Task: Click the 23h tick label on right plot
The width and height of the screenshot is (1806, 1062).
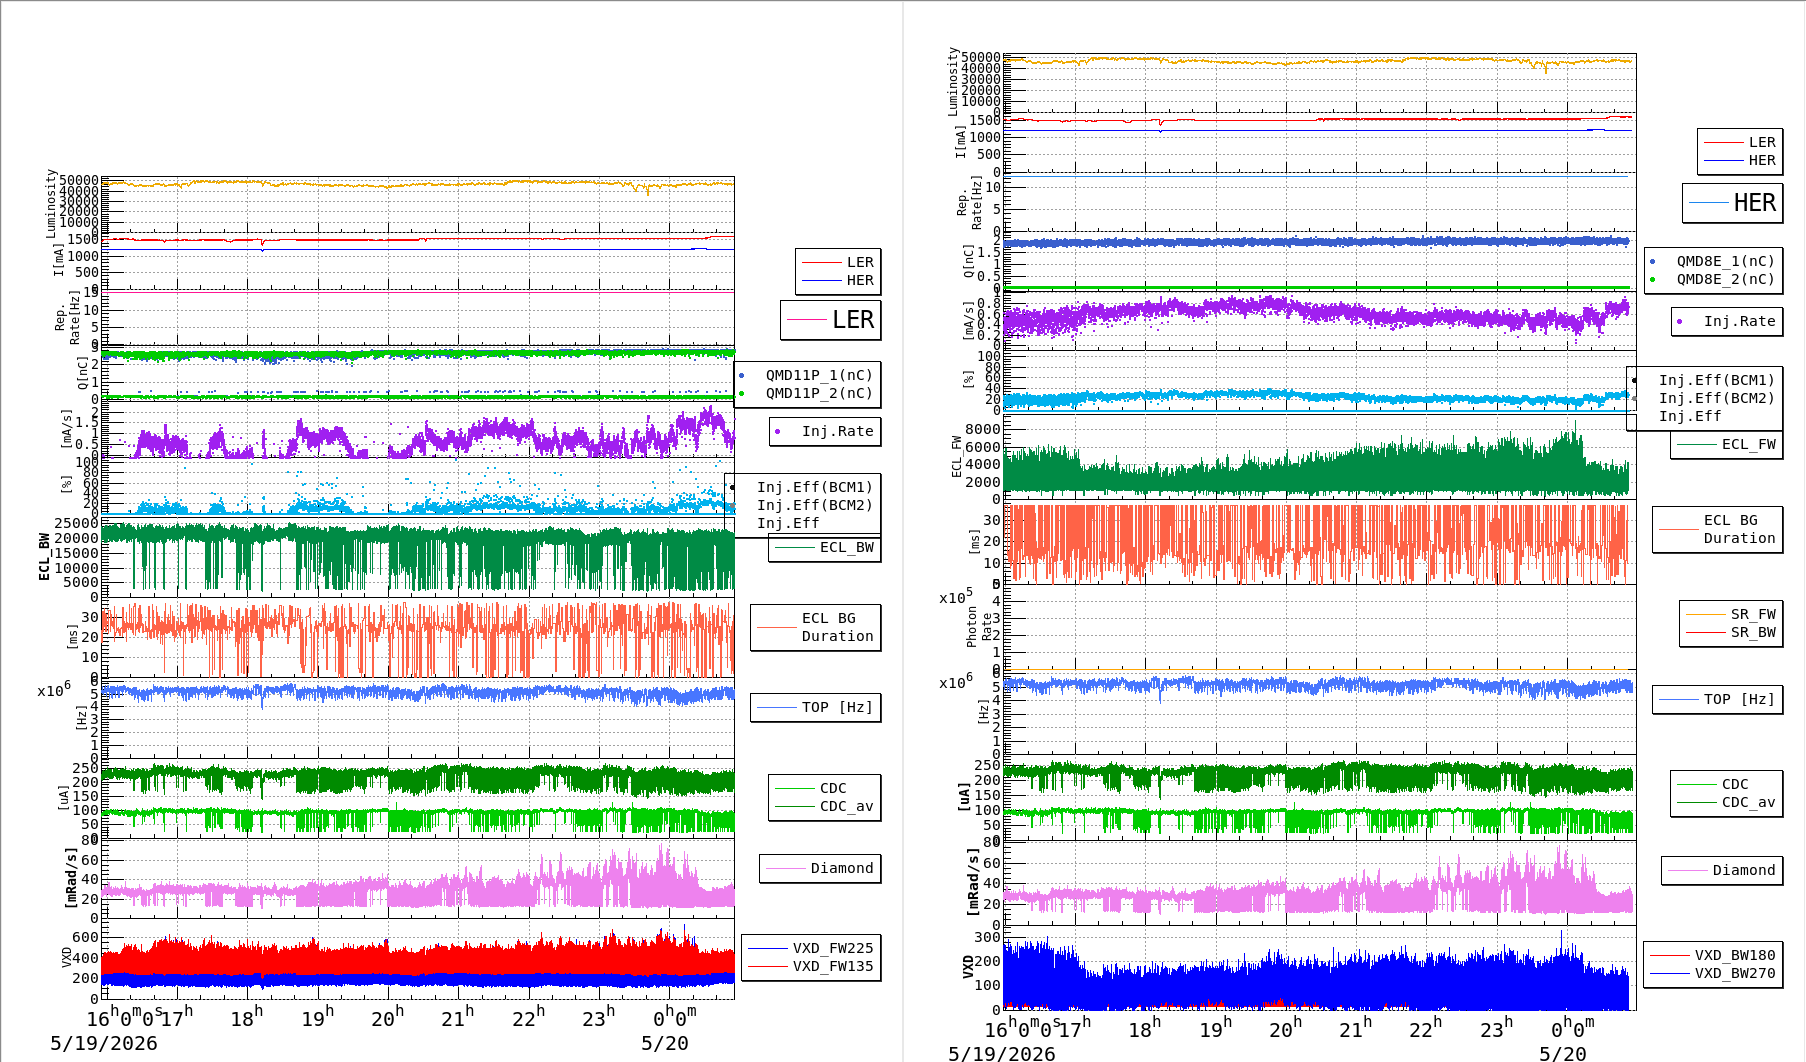Action: coord(1496,1027)
